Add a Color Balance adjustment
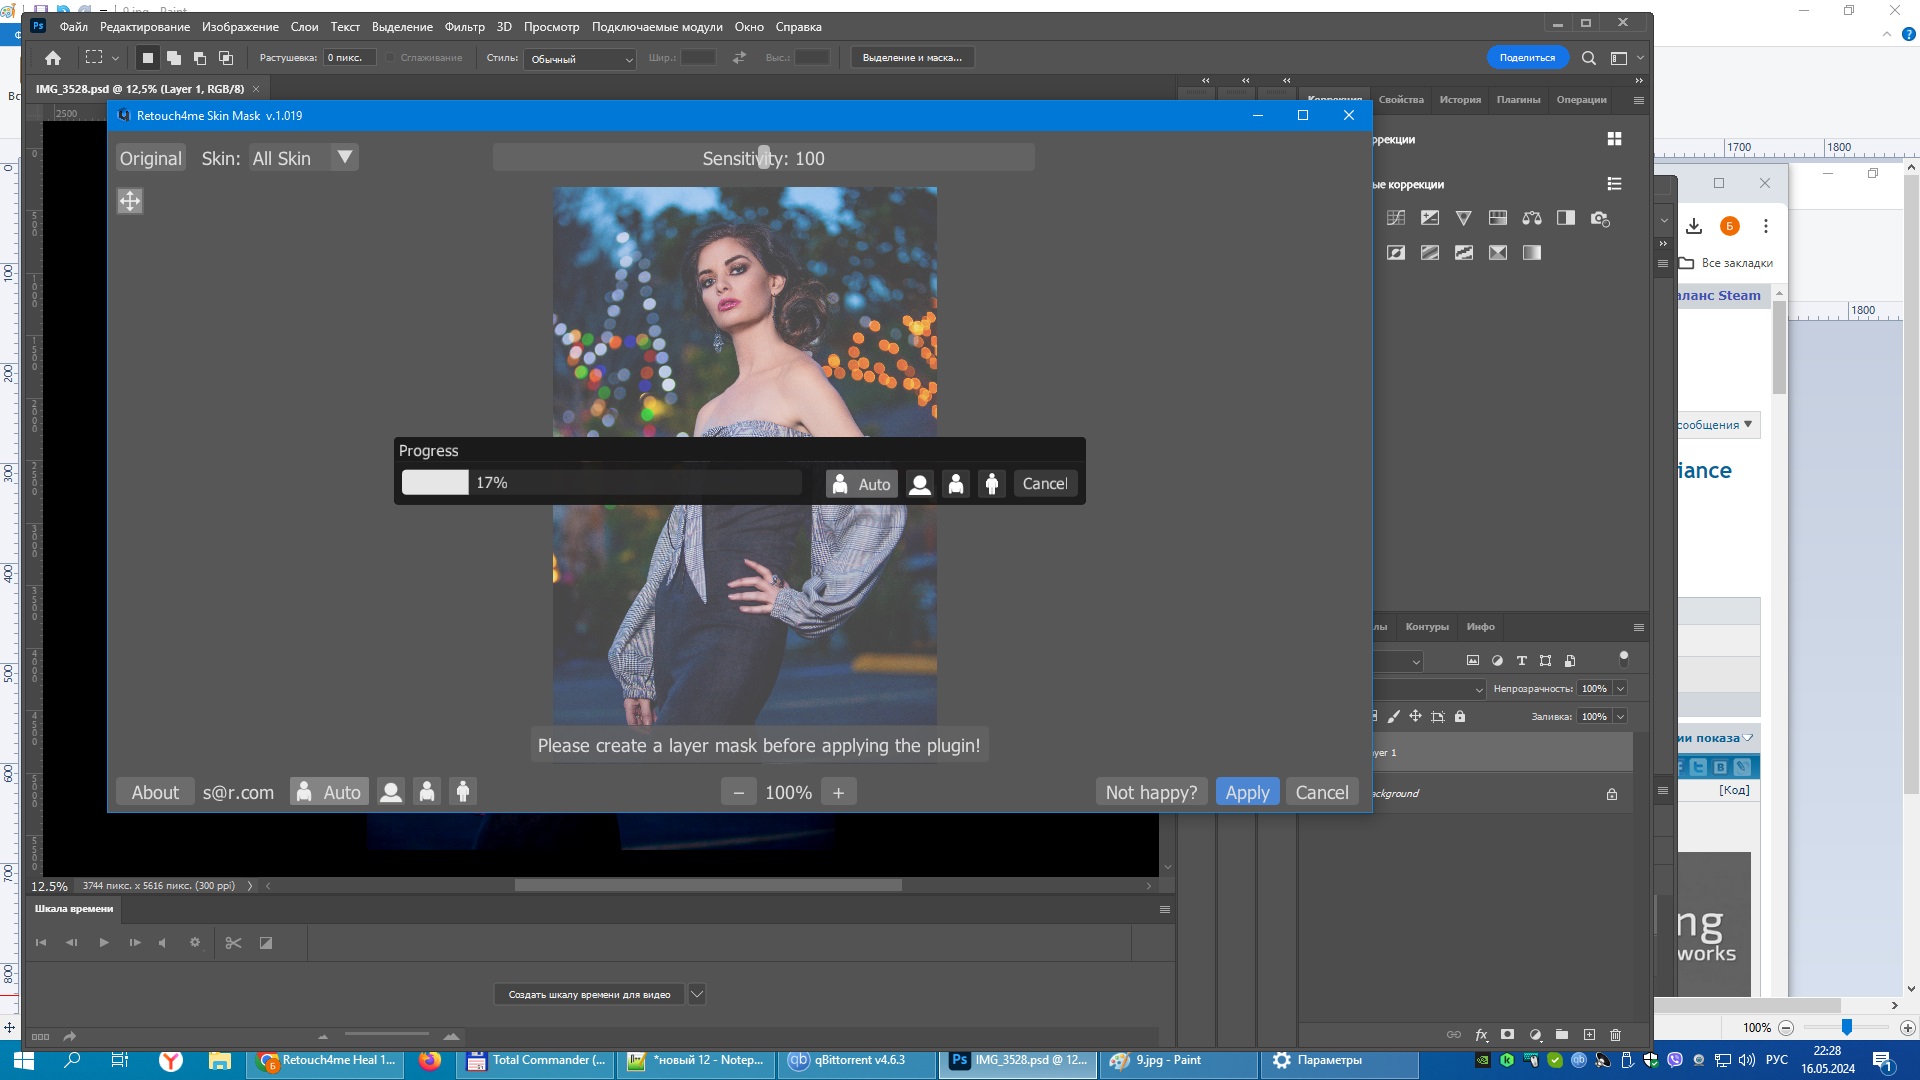This screenshot has height=1080, width=1920. 1531,218
